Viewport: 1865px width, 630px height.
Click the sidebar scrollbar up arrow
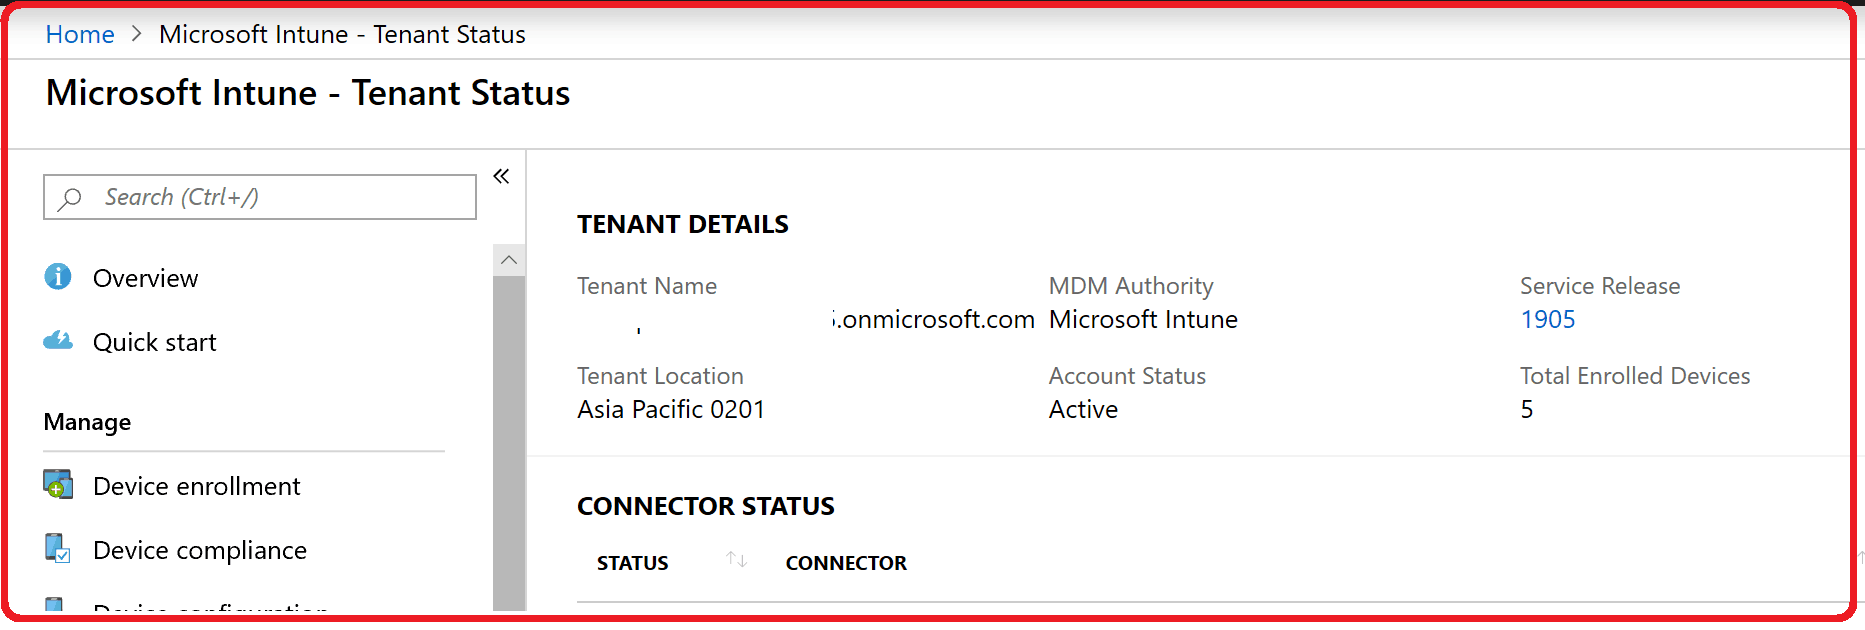(509, 260)
